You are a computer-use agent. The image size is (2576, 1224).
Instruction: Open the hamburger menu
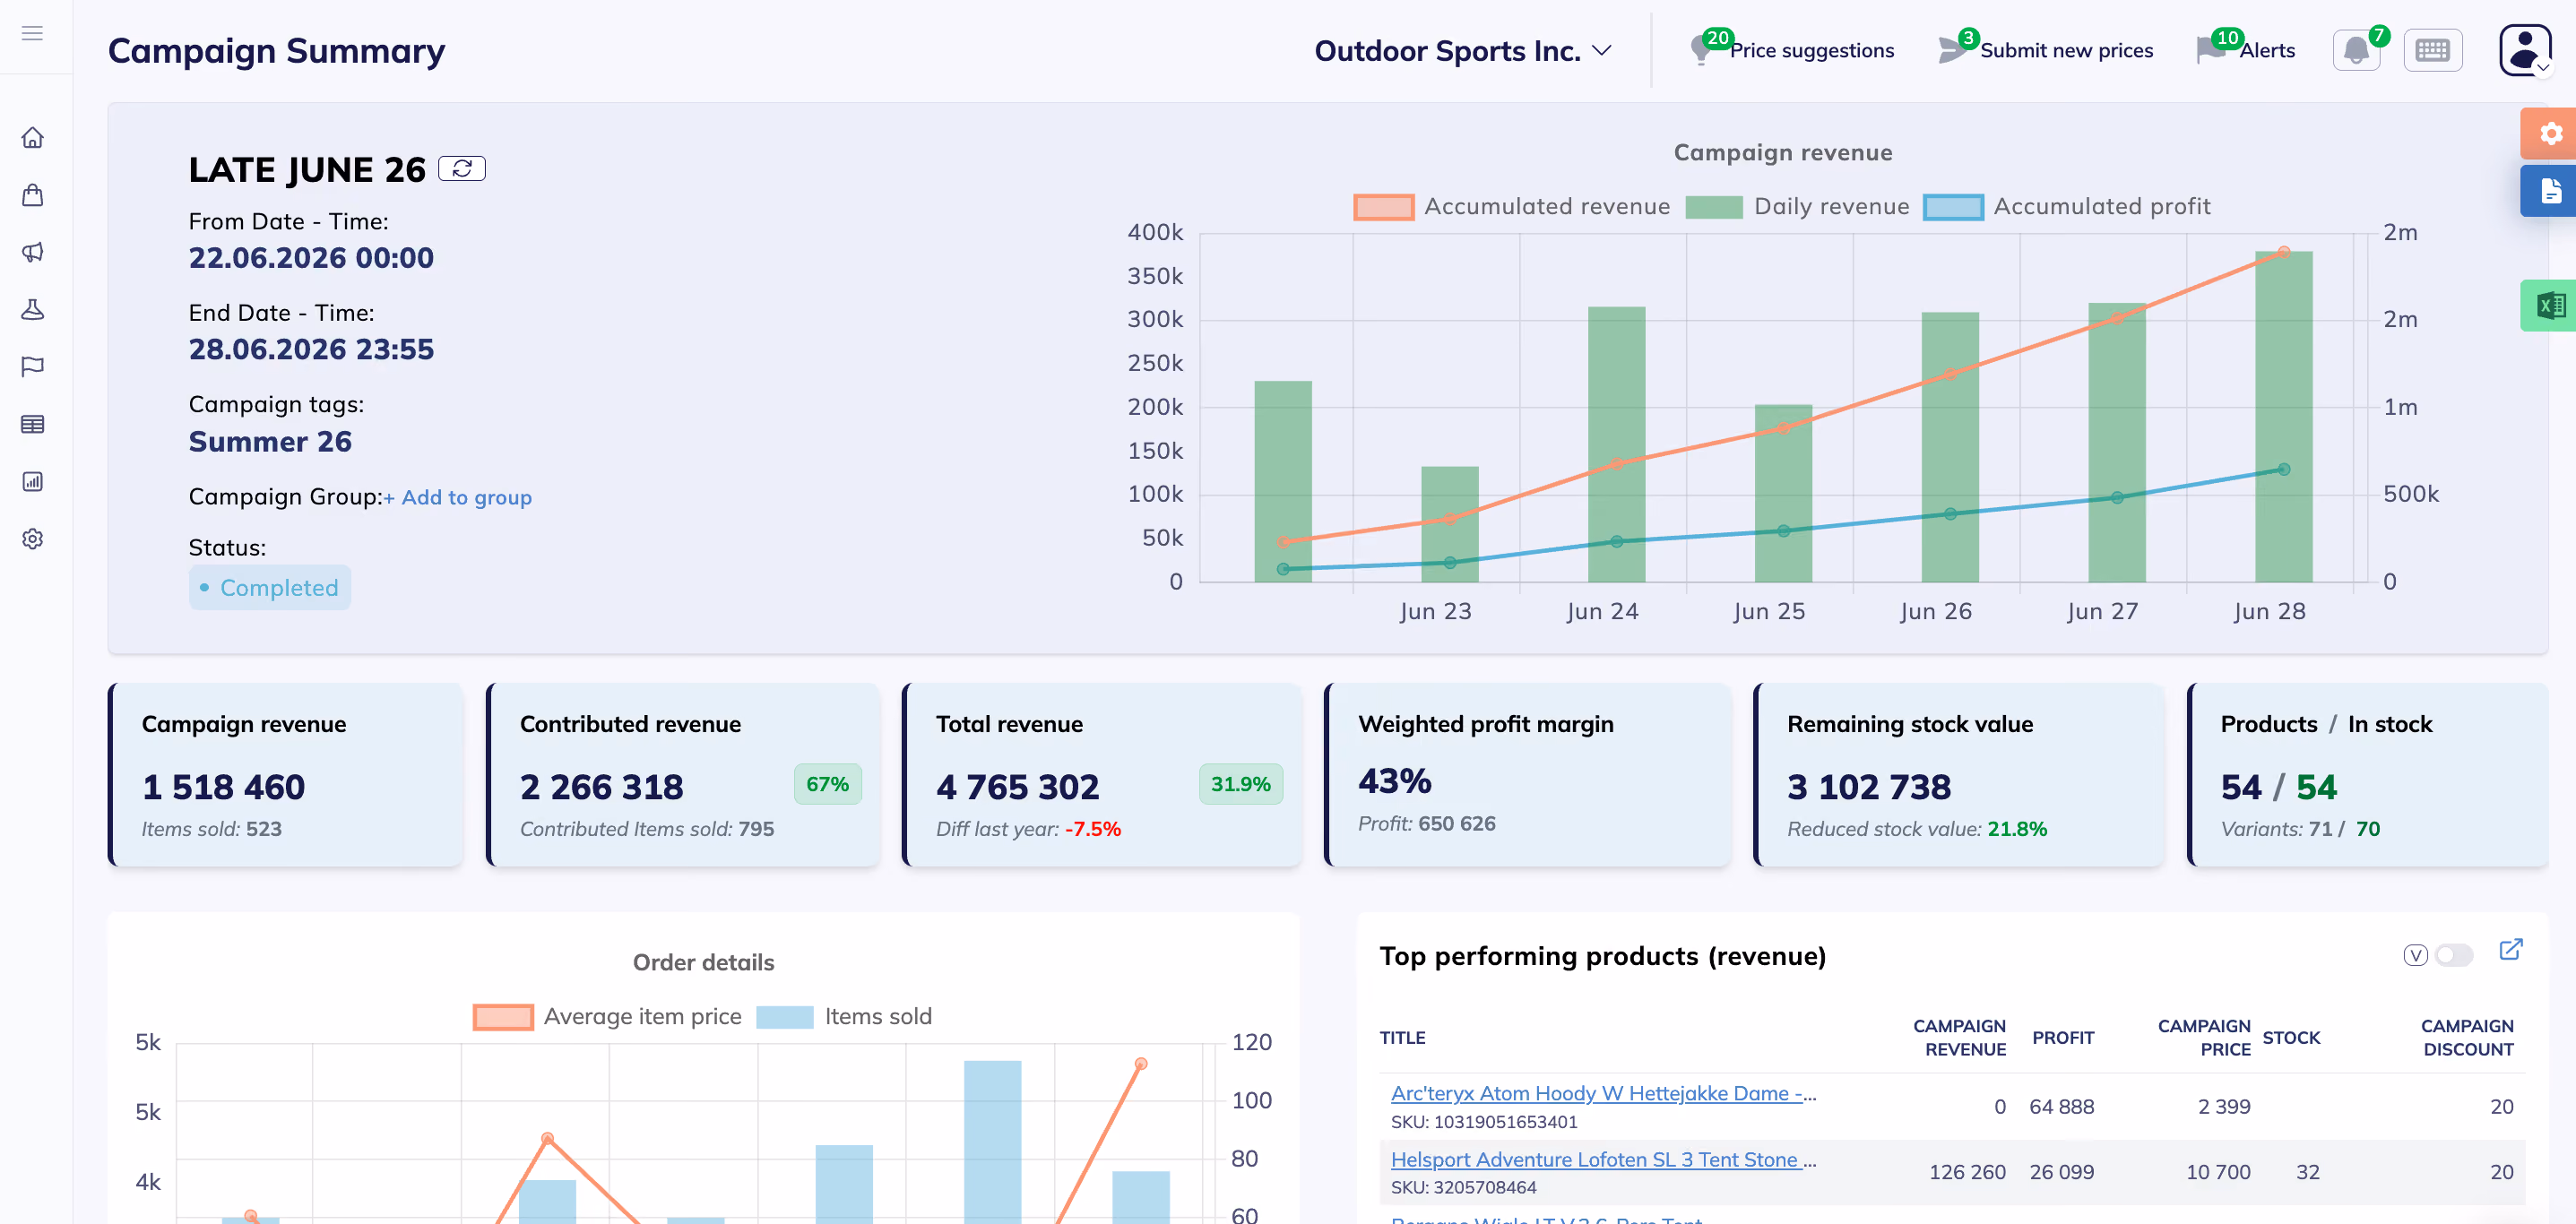[x=32, y=33]
